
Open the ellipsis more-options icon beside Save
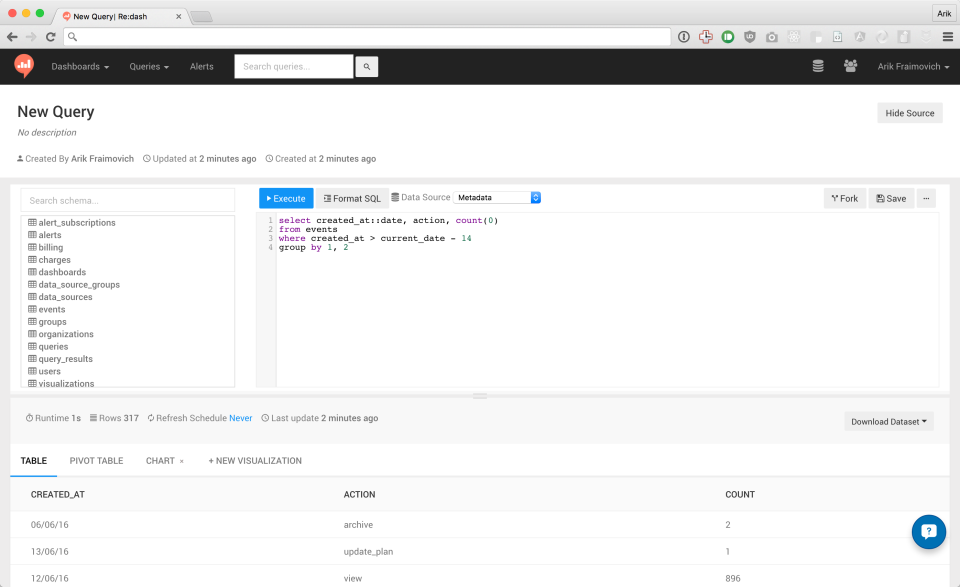point(926,198)
